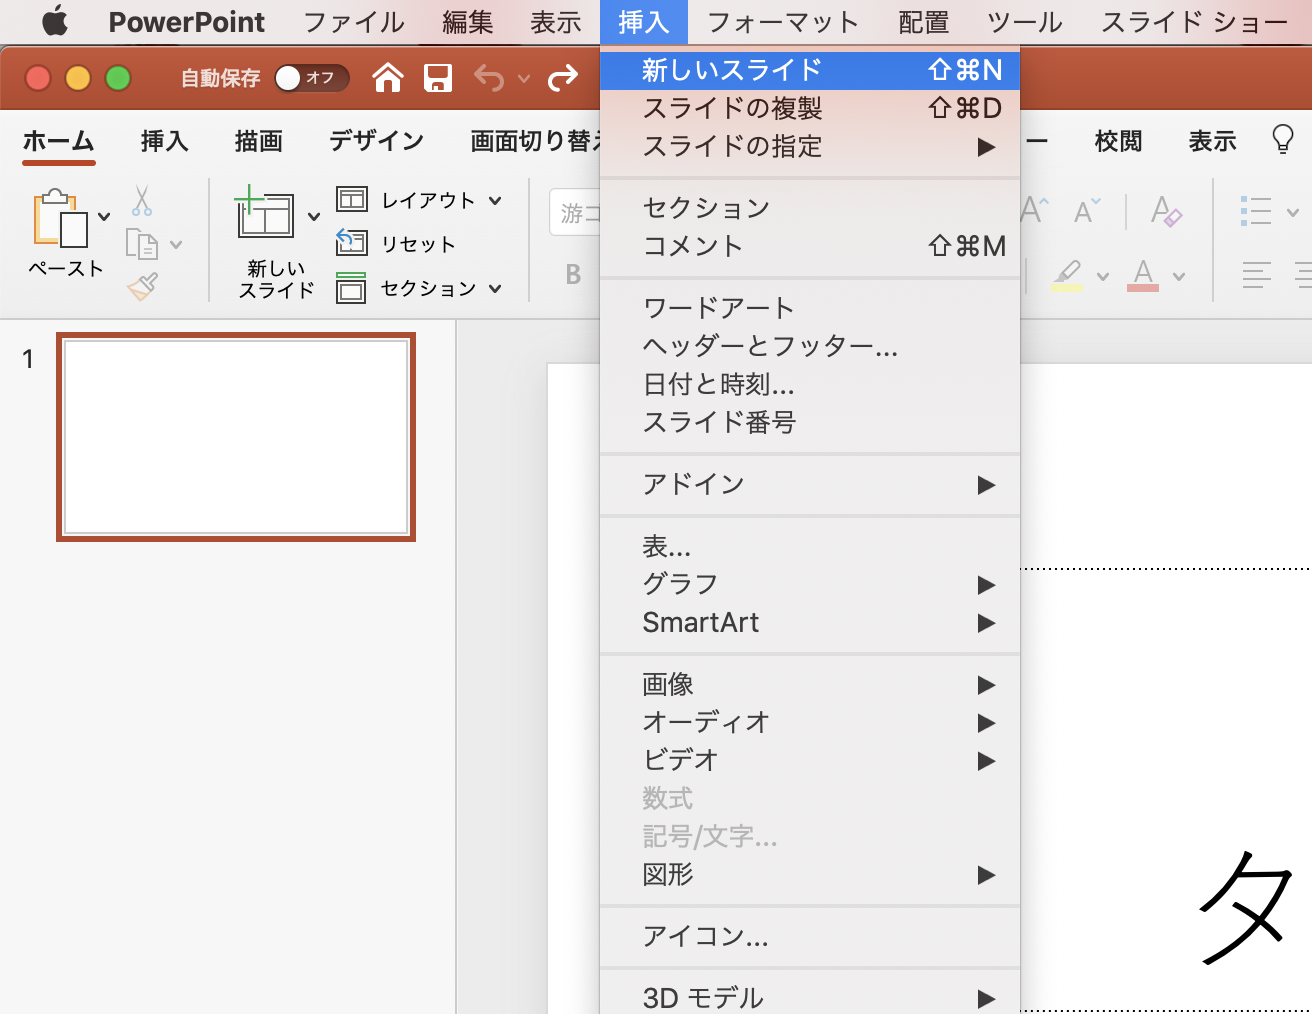The height and width of the screenshot is (1014, 1312).
Task: Open the 表示 menu in menu bar
Action: [x=556, y=22]
